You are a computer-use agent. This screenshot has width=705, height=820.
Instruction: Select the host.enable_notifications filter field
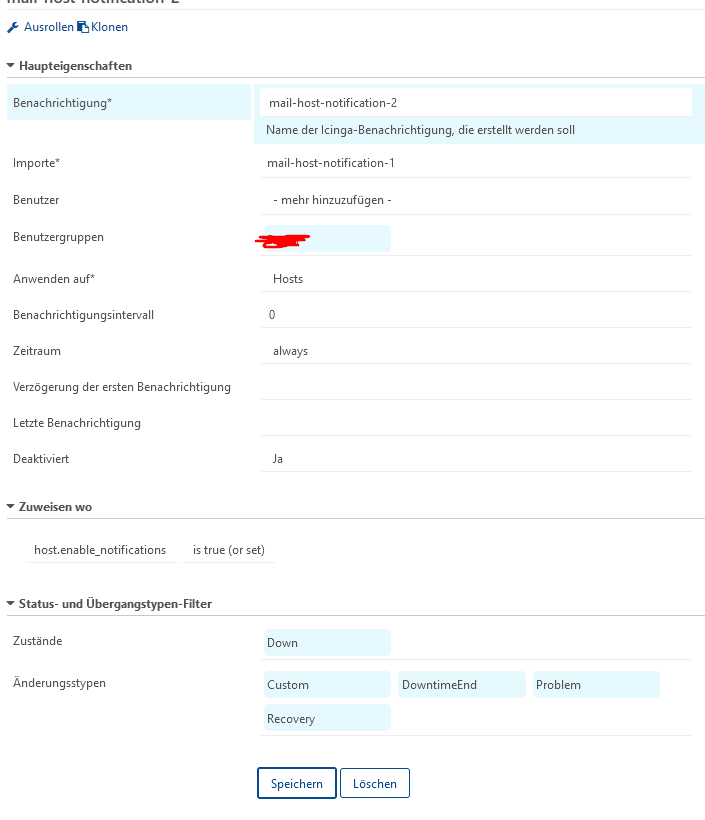click(100, 550)
